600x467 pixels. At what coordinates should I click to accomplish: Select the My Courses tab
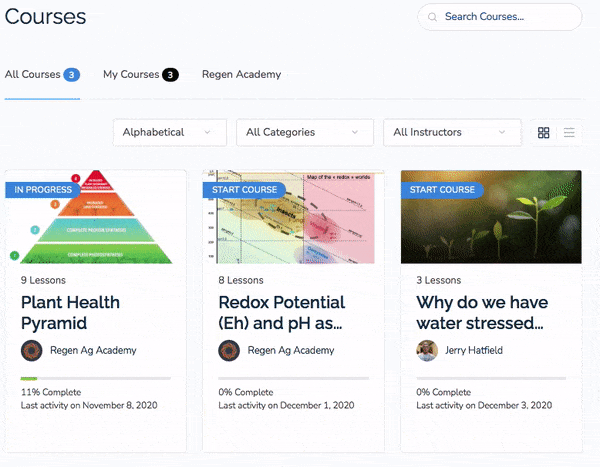[x=141, y=74]
